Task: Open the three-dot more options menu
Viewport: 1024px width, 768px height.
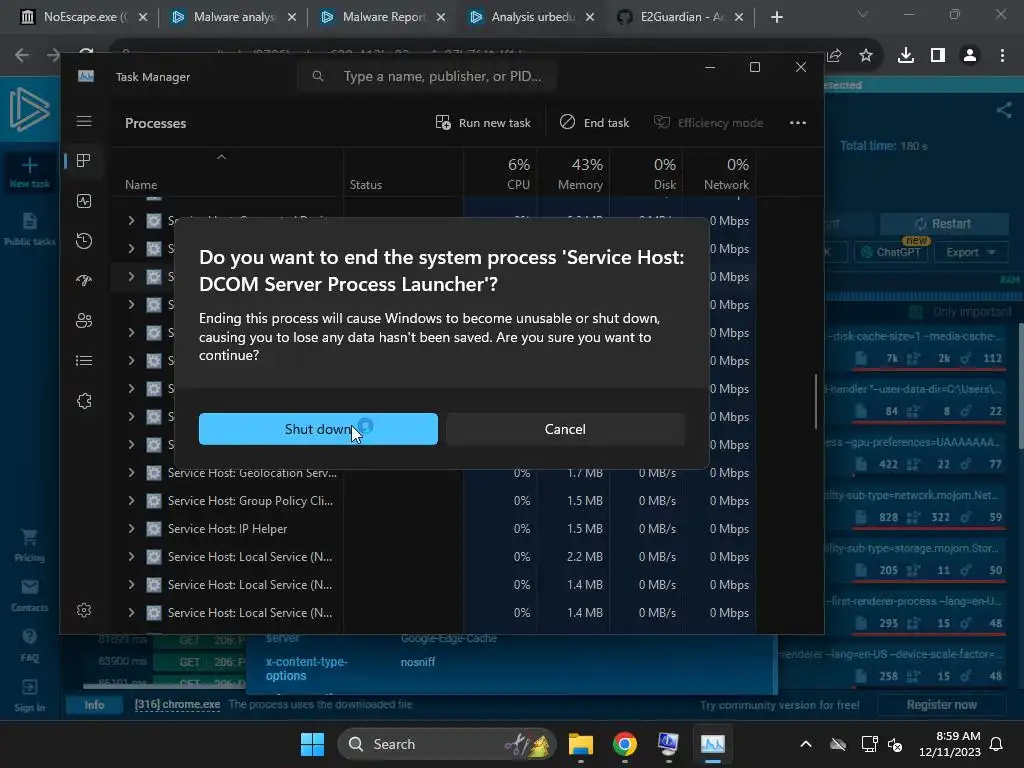Action: coord(797,123)
